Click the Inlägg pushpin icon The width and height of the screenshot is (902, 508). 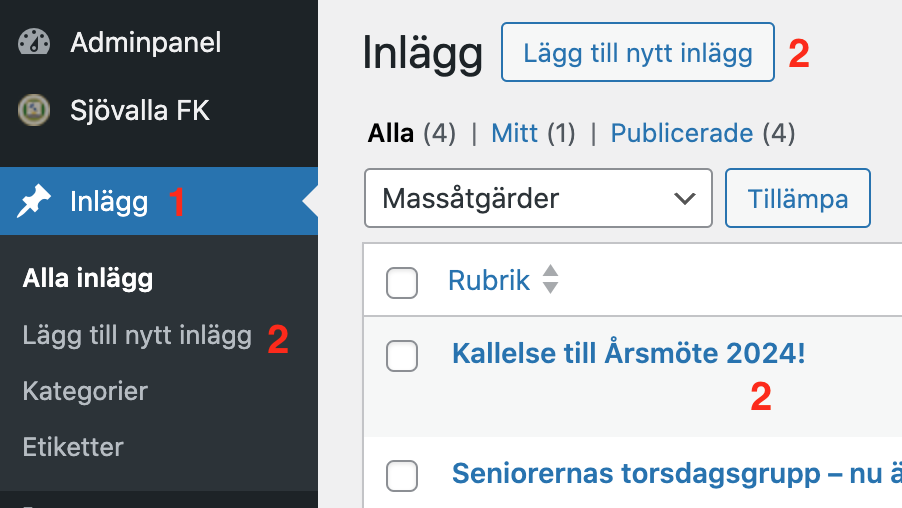tap(34, 202)
